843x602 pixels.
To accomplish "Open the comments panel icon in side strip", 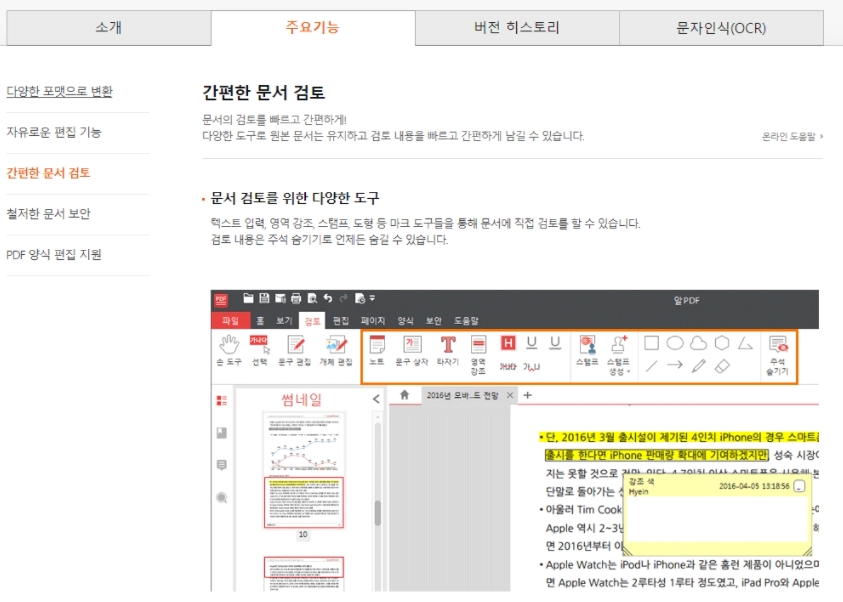I will click(222, 465).
